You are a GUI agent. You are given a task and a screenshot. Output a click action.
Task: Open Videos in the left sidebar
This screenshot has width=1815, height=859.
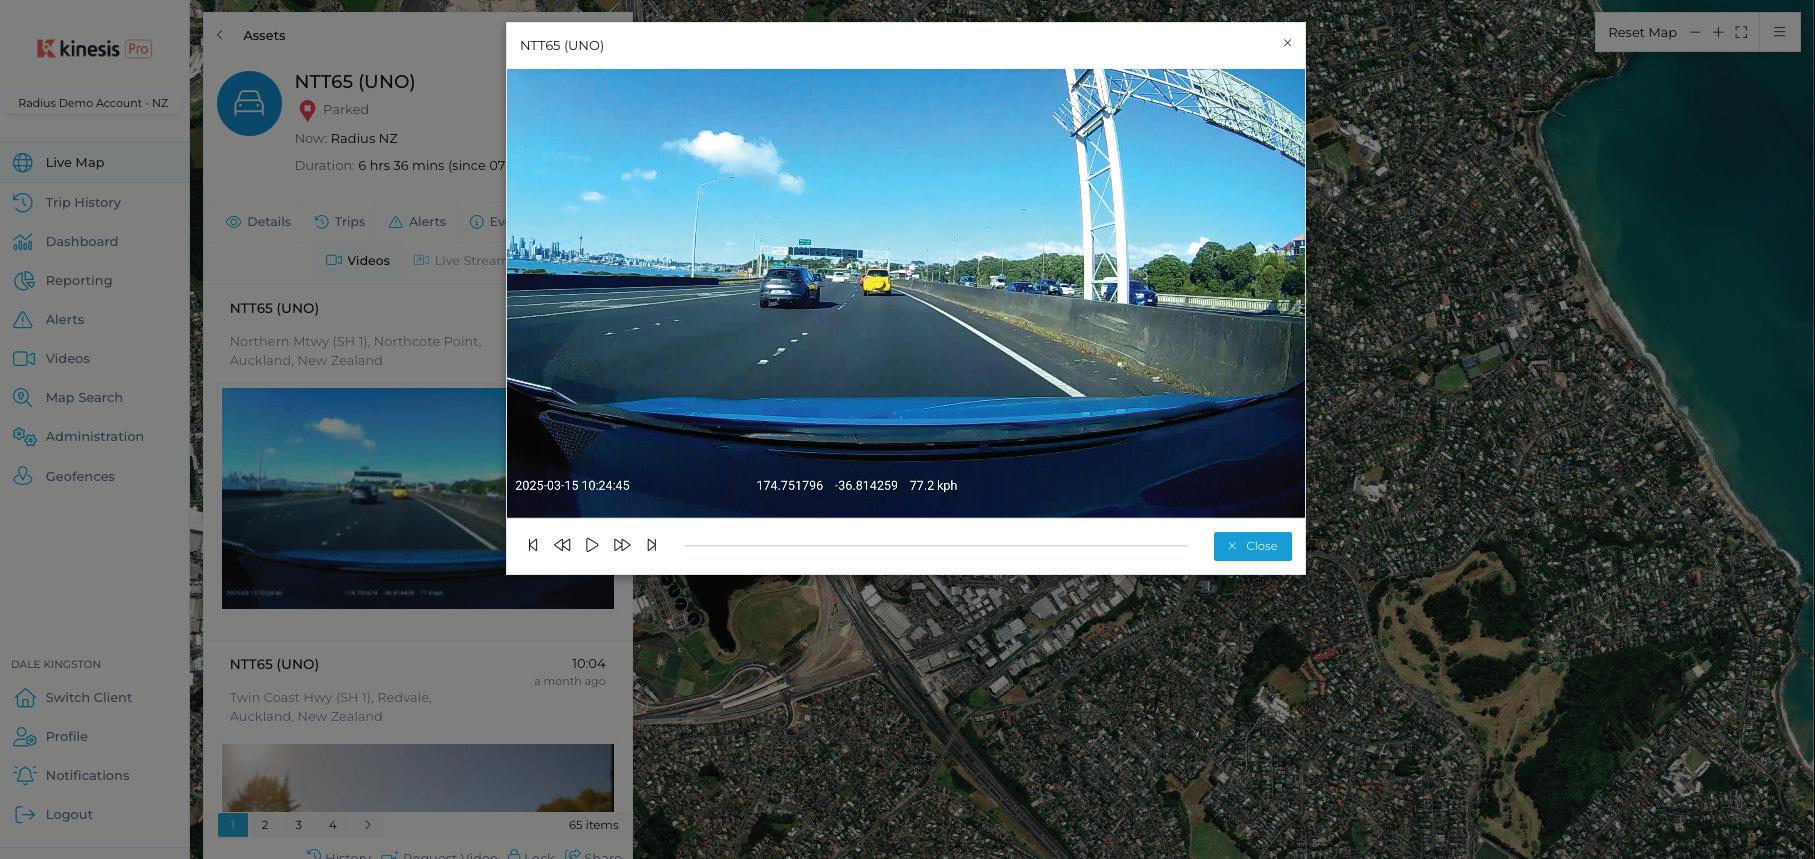[67, 358]
